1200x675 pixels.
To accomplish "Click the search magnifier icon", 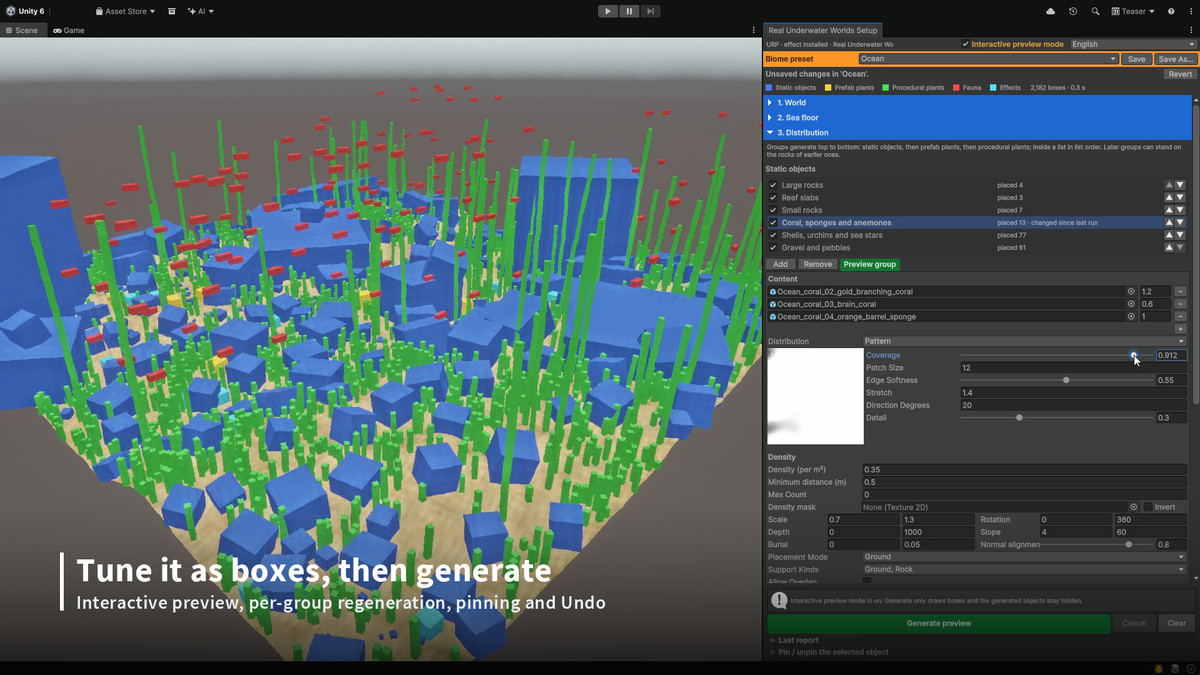I will [x=1096, y=11].
